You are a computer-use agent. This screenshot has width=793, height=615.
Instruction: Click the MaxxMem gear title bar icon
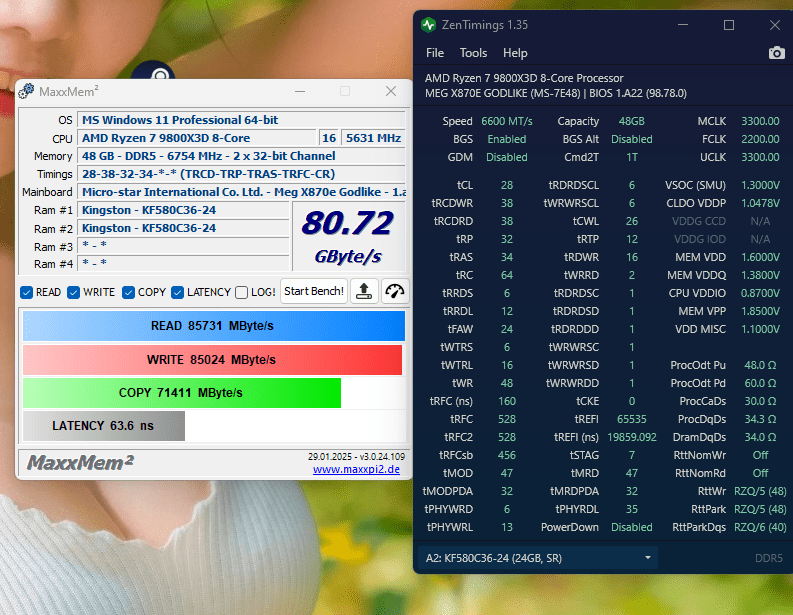pos(26,92)
